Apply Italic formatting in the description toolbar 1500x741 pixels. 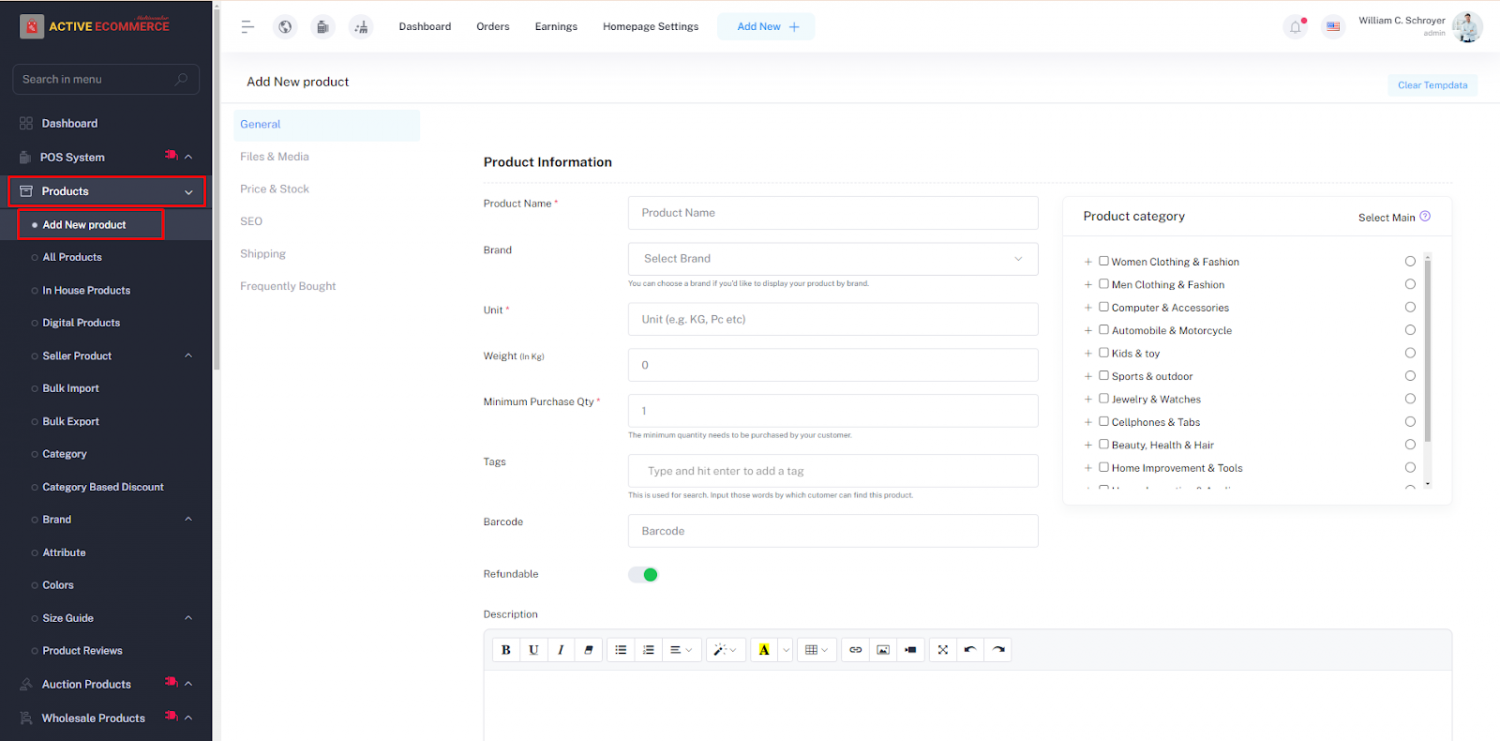[561, 649]
